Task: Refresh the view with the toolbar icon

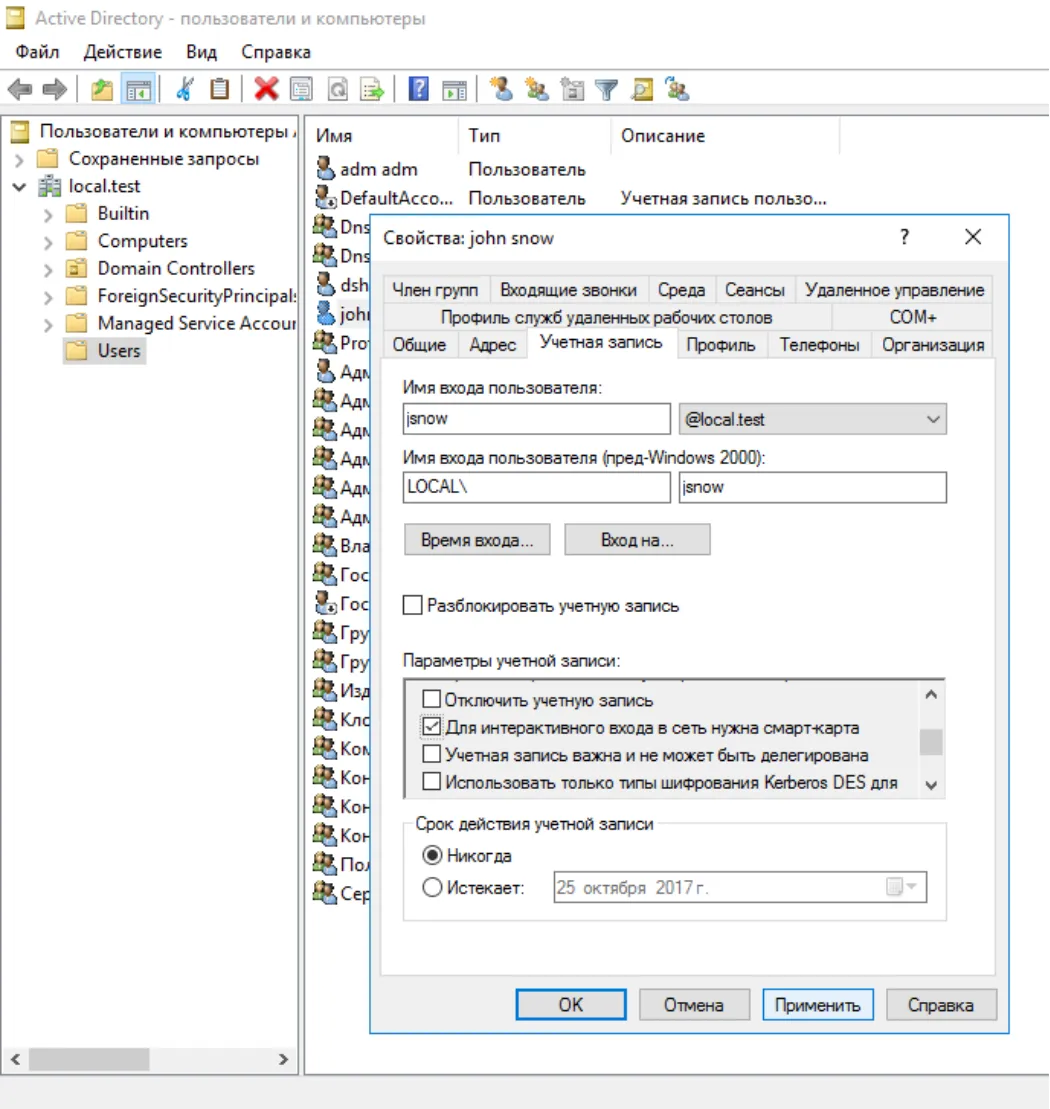Action: tap(337, 90)
